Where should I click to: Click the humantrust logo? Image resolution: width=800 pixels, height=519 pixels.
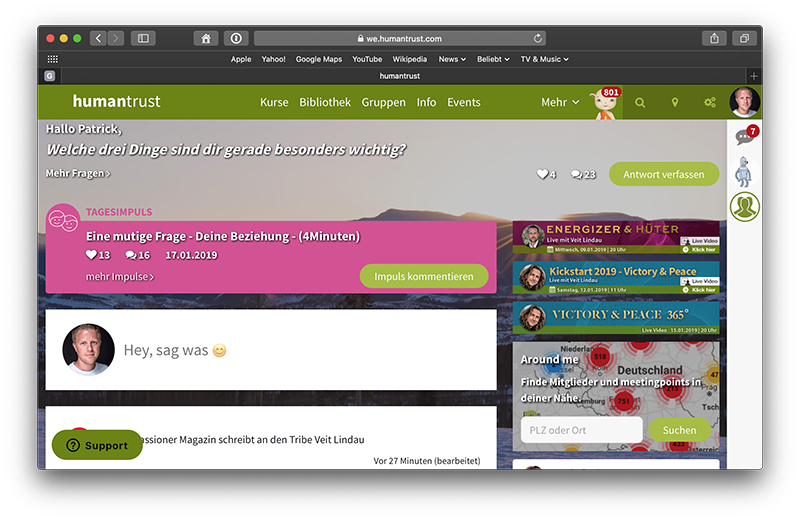[116, 102]
